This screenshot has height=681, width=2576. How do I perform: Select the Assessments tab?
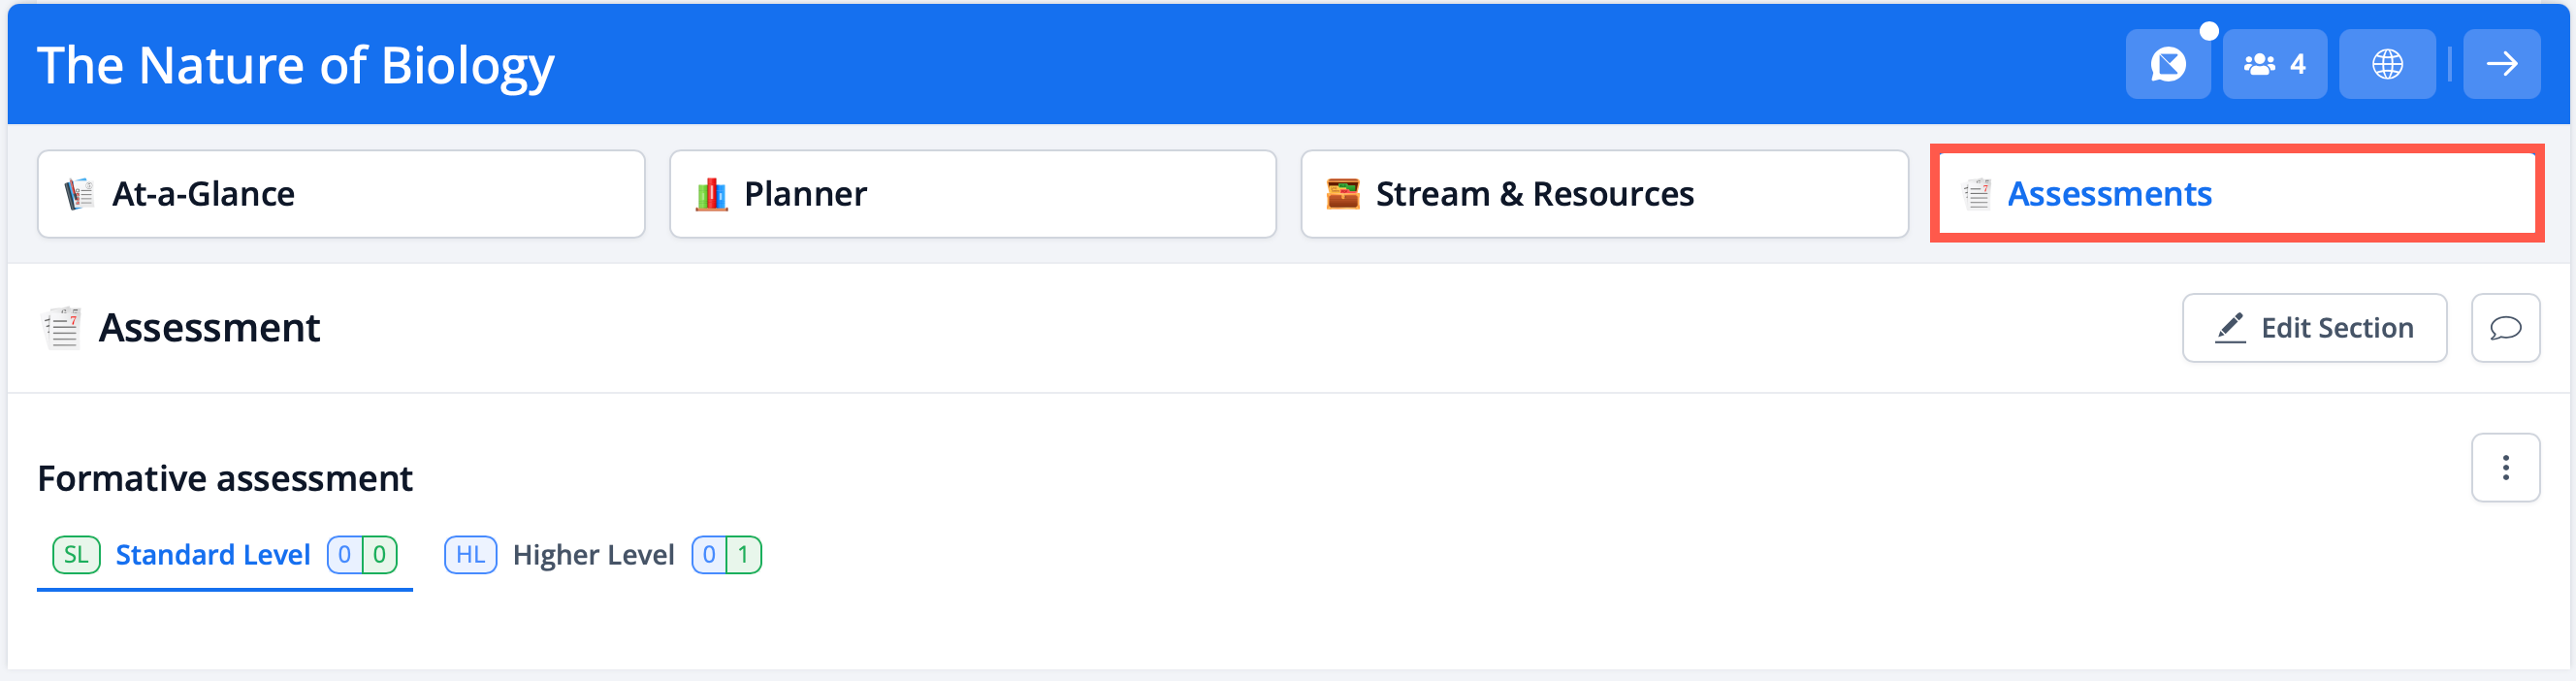coord(2236,194)
